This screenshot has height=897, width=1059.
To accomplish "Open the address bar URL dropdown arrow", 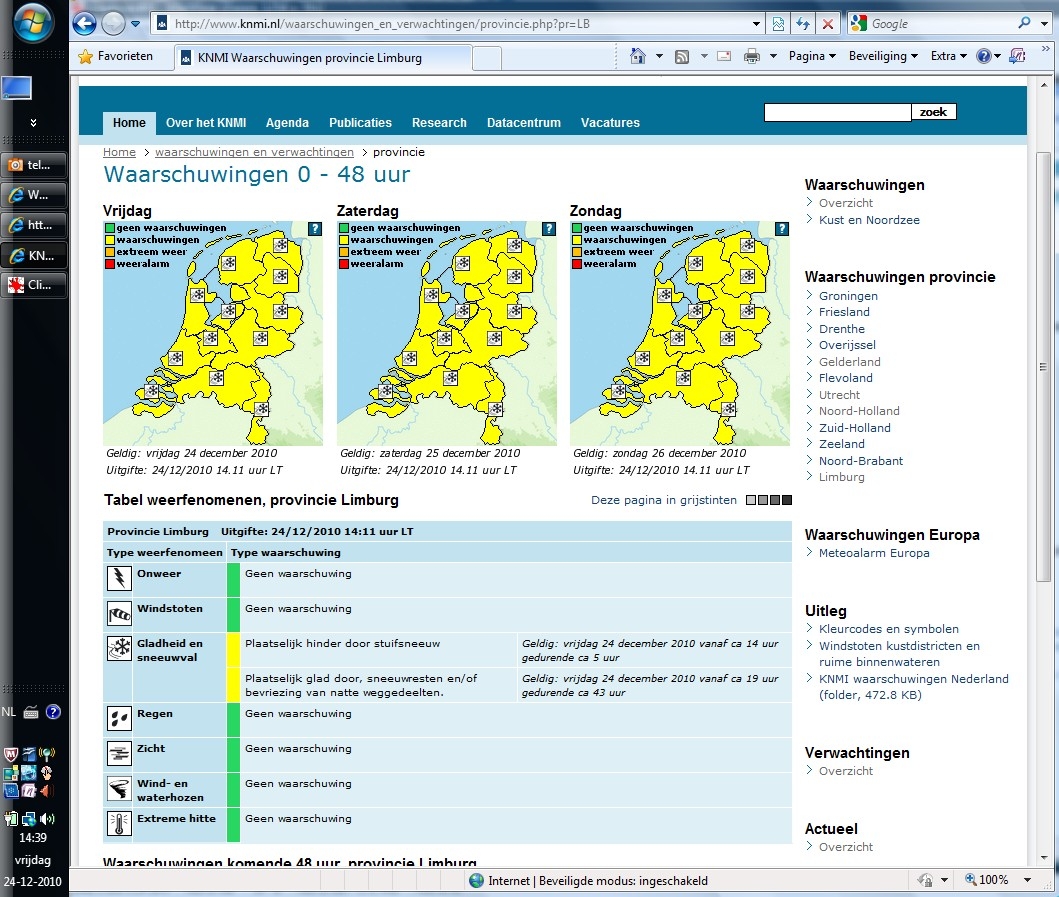I will click(756, 24).
